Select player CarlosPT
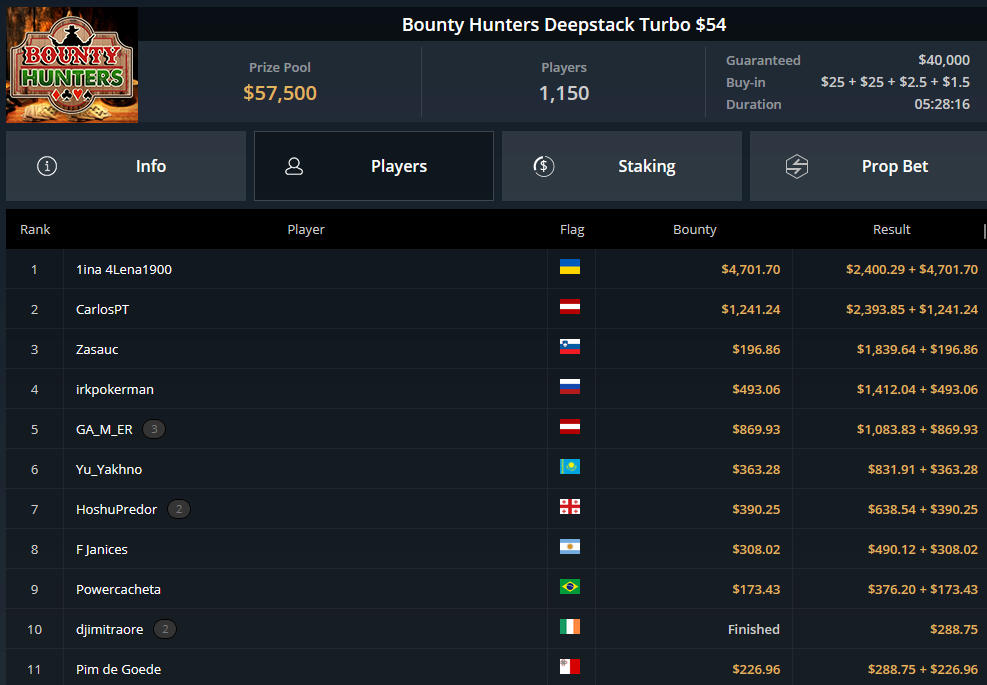The width and height of the screenshot is (987, 685). tap(103, 310)
